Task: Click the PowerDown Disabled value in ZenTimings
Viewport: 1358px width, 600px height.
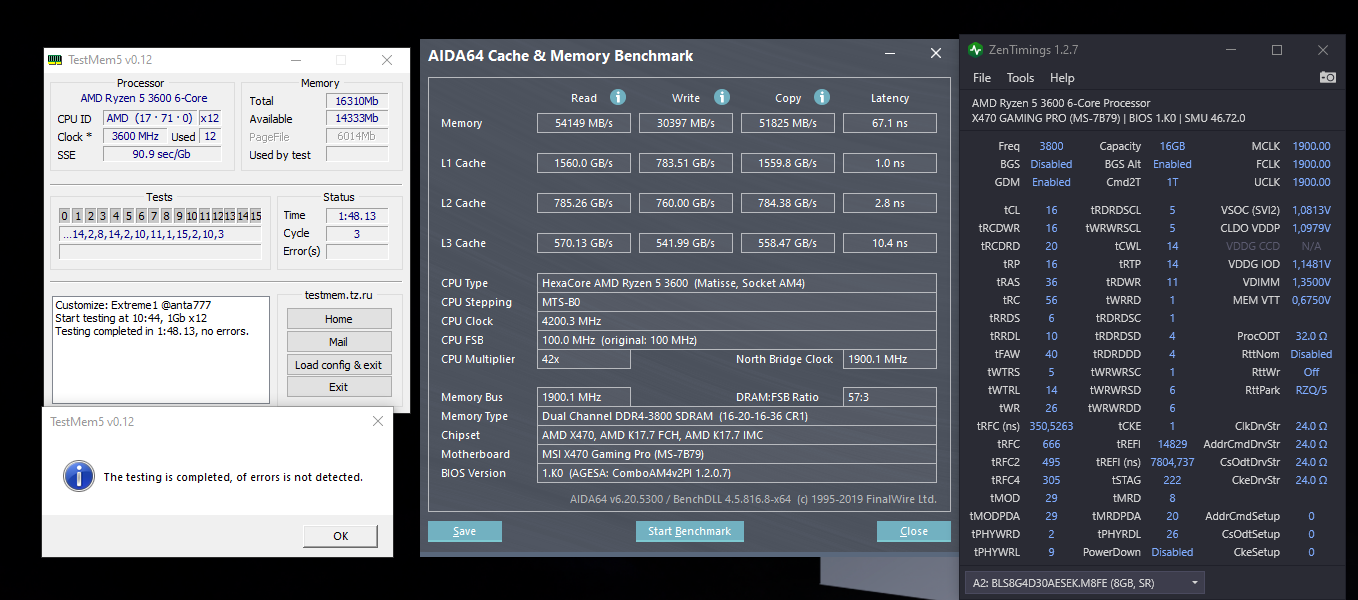Action: tap(1172, 552)
